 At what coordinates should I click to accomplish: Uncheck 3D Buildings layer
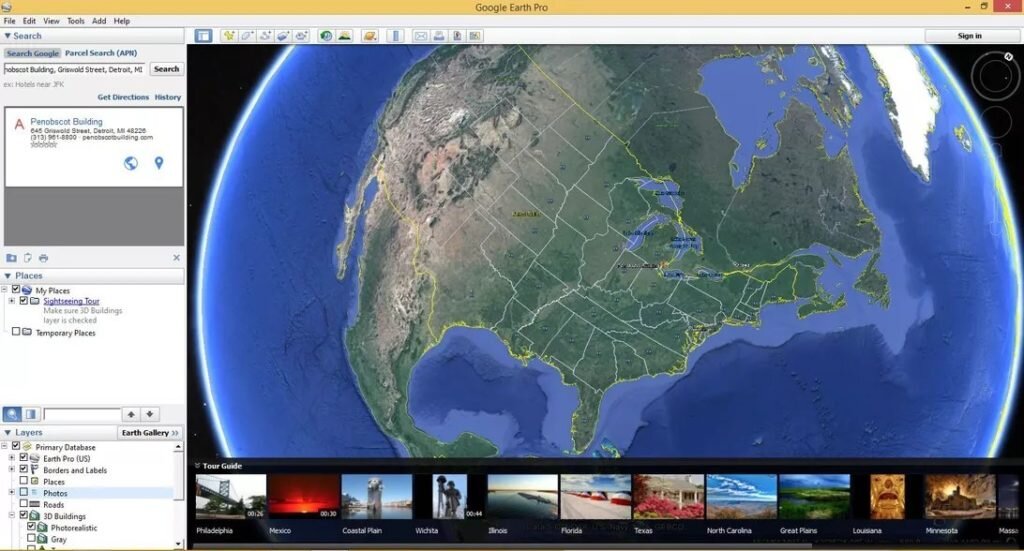pyautogui.click(x=24, y=515)
